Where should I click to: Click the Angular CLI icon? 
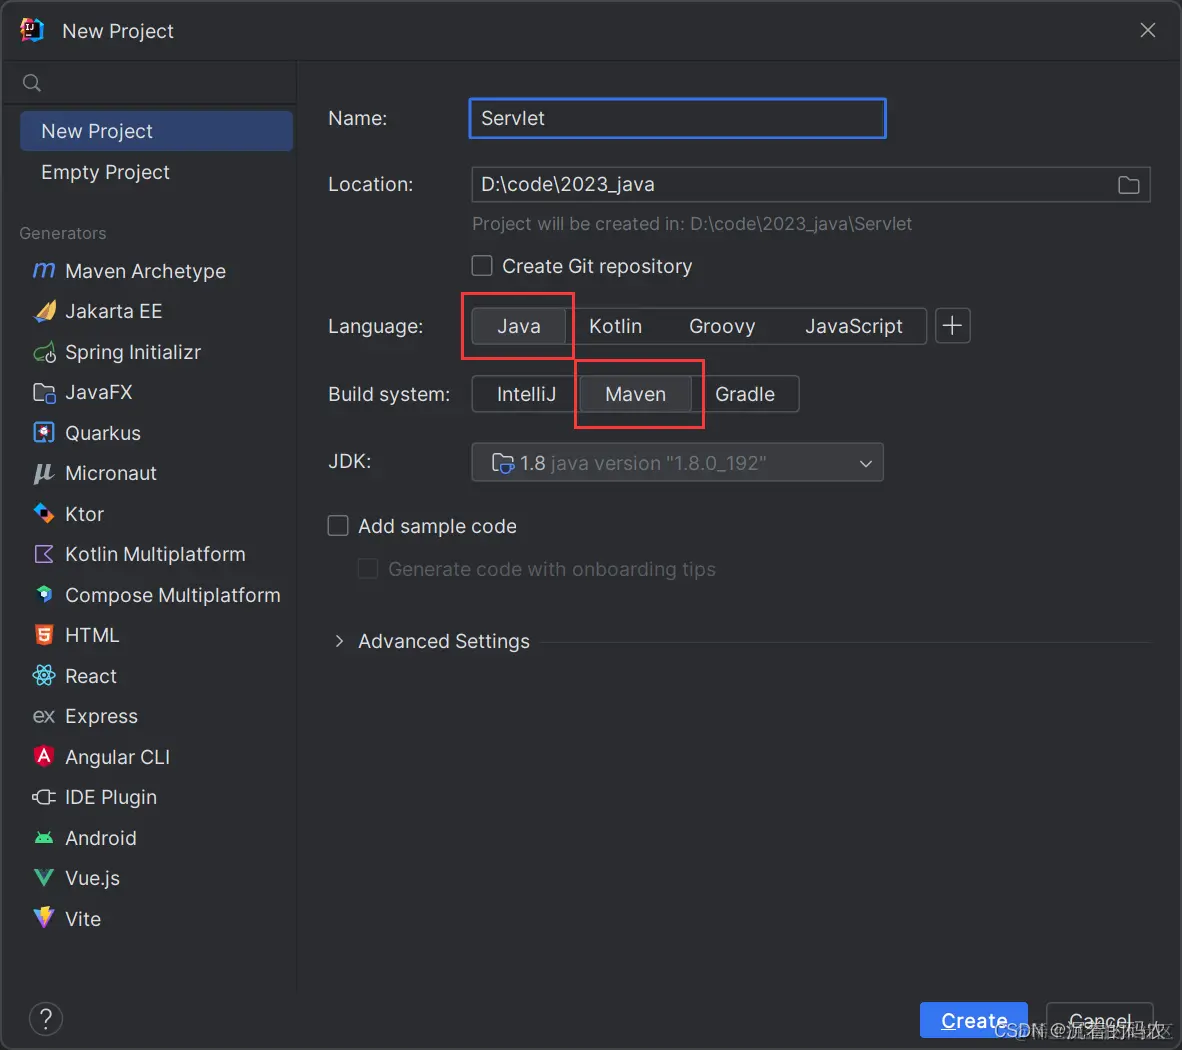(x=44, y=756)
